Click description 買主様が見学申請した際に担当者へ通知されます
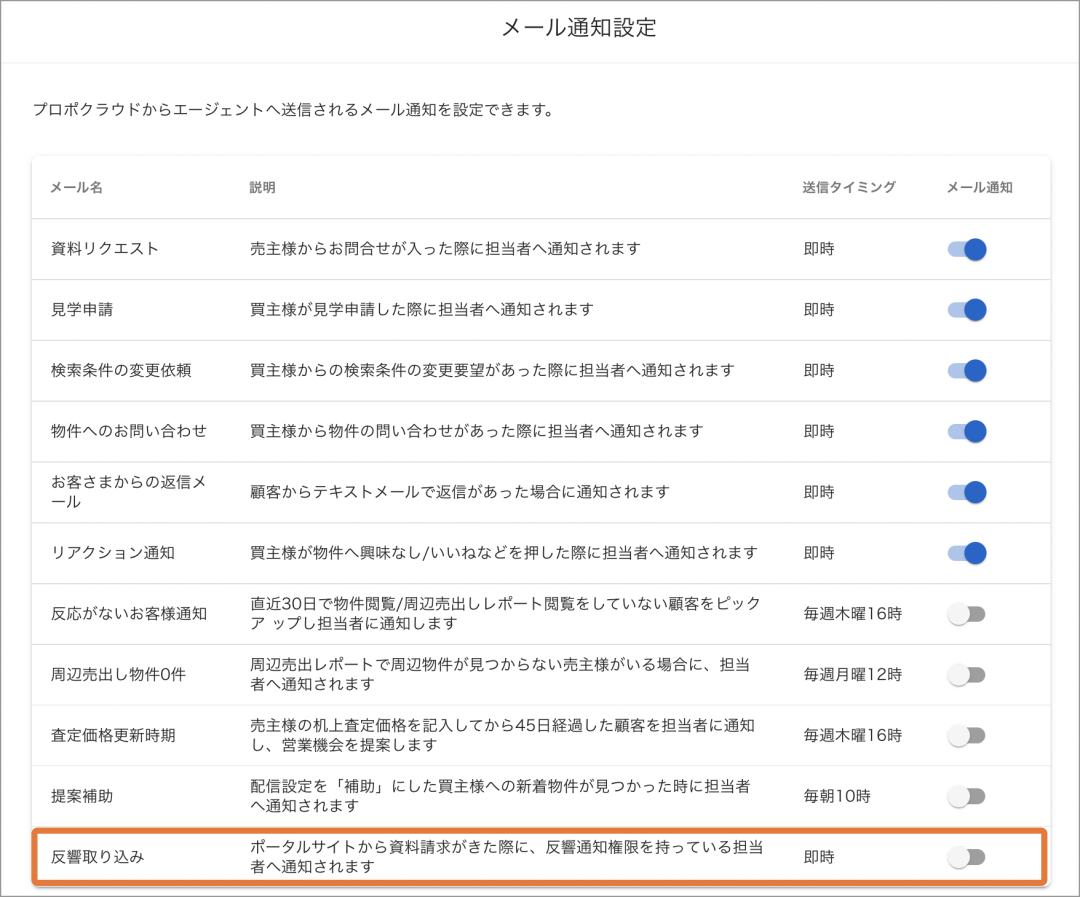Image resolution: width=1080 pixels, height=897 pixels. tap(422, 309)
